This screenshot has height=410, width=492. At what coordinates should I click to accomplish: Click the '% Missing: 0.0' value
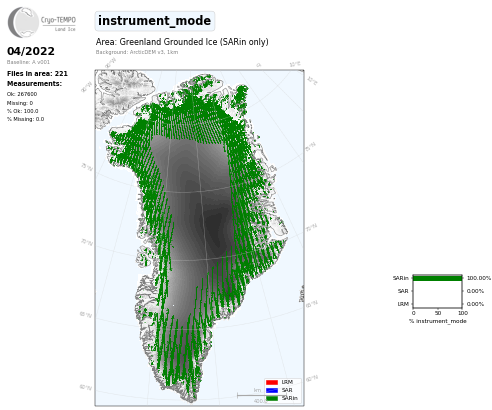pos(25,119)
